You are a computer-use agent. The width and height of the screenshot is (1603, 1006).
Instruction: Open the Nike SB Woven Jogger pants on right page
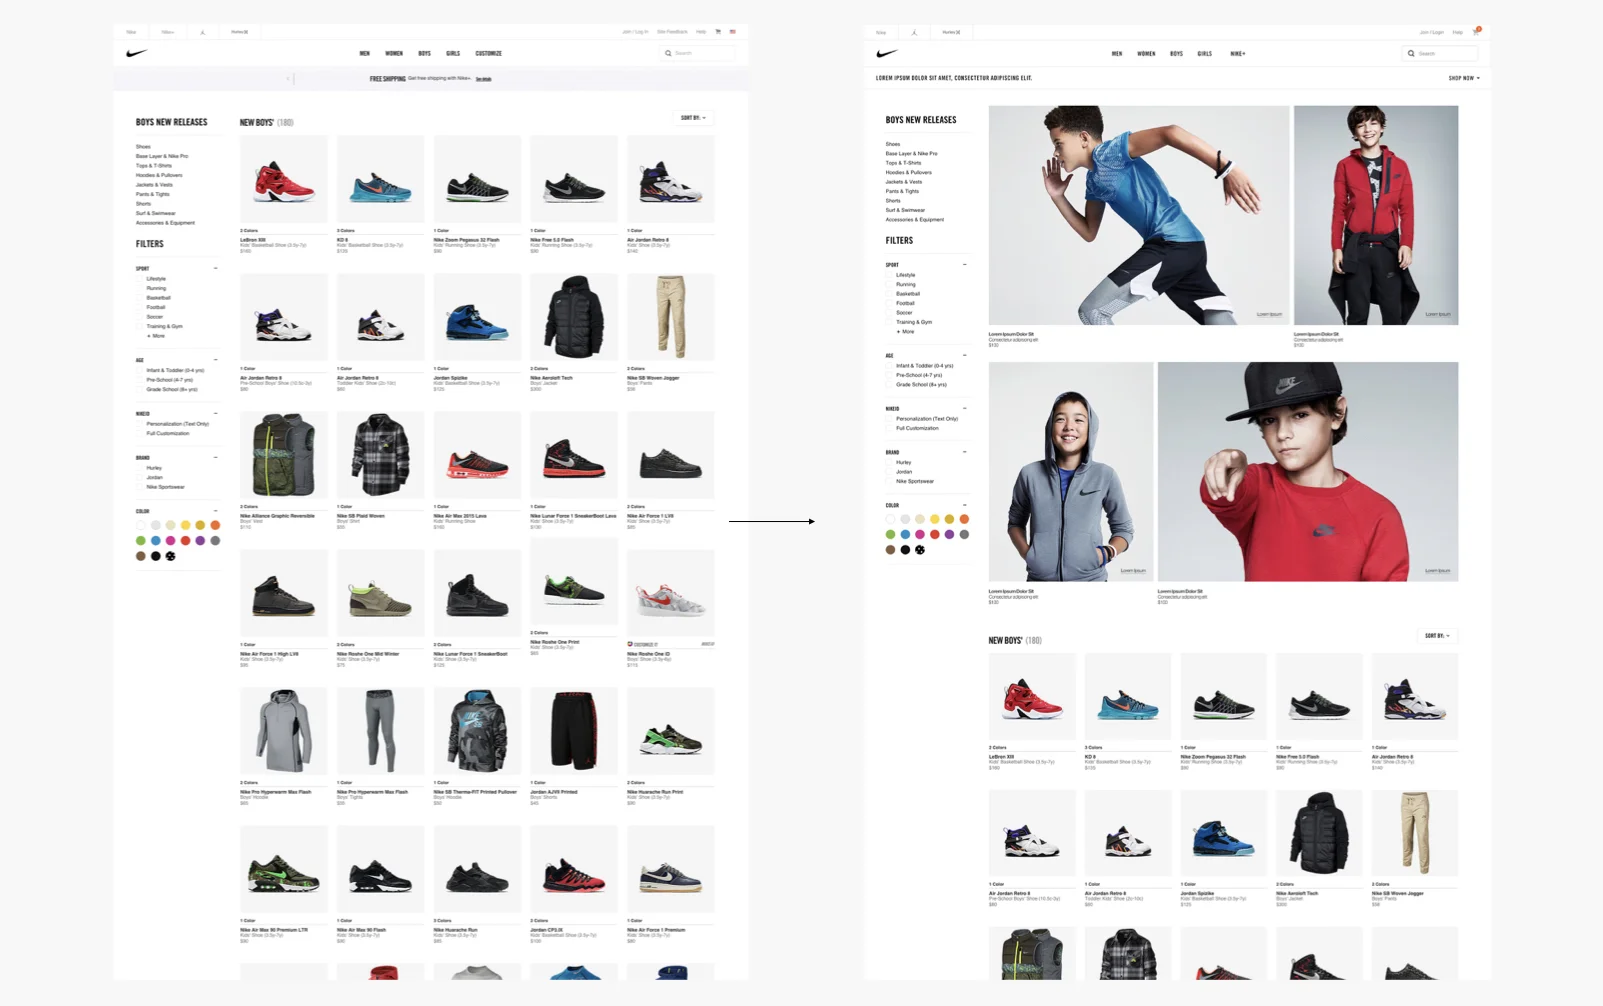(1414, 833)
